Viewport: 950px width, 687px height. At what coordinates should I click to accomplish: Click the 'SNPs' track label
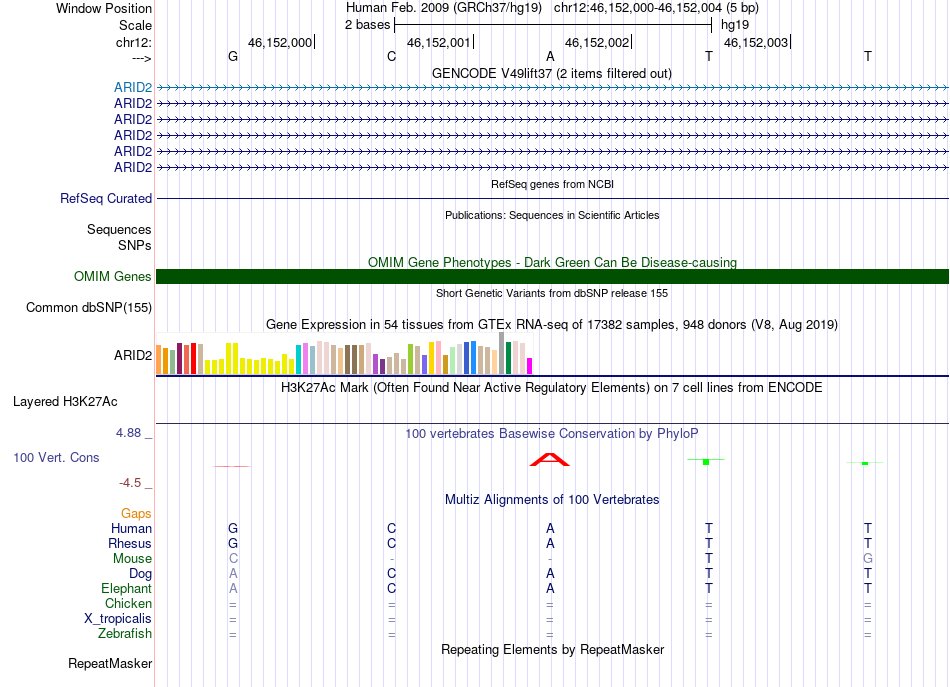pos(135,245)
